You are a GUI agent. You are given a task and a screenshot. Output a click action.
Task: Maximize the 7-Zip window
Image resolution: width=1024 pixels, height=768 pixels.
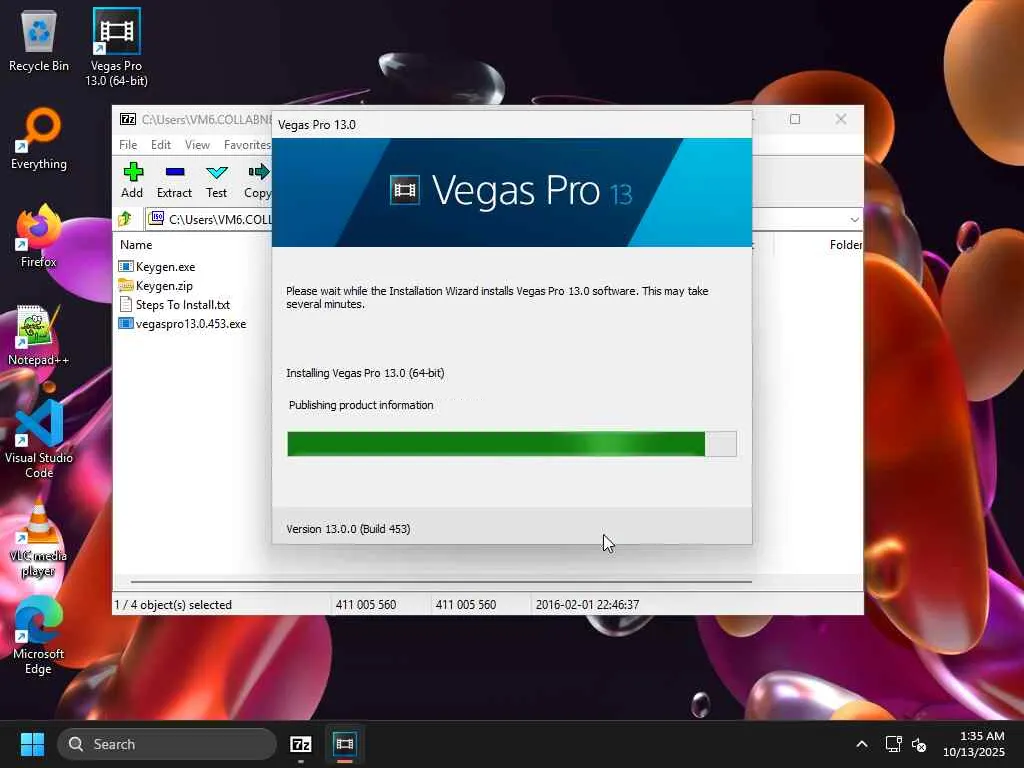[x=795, y=119]
